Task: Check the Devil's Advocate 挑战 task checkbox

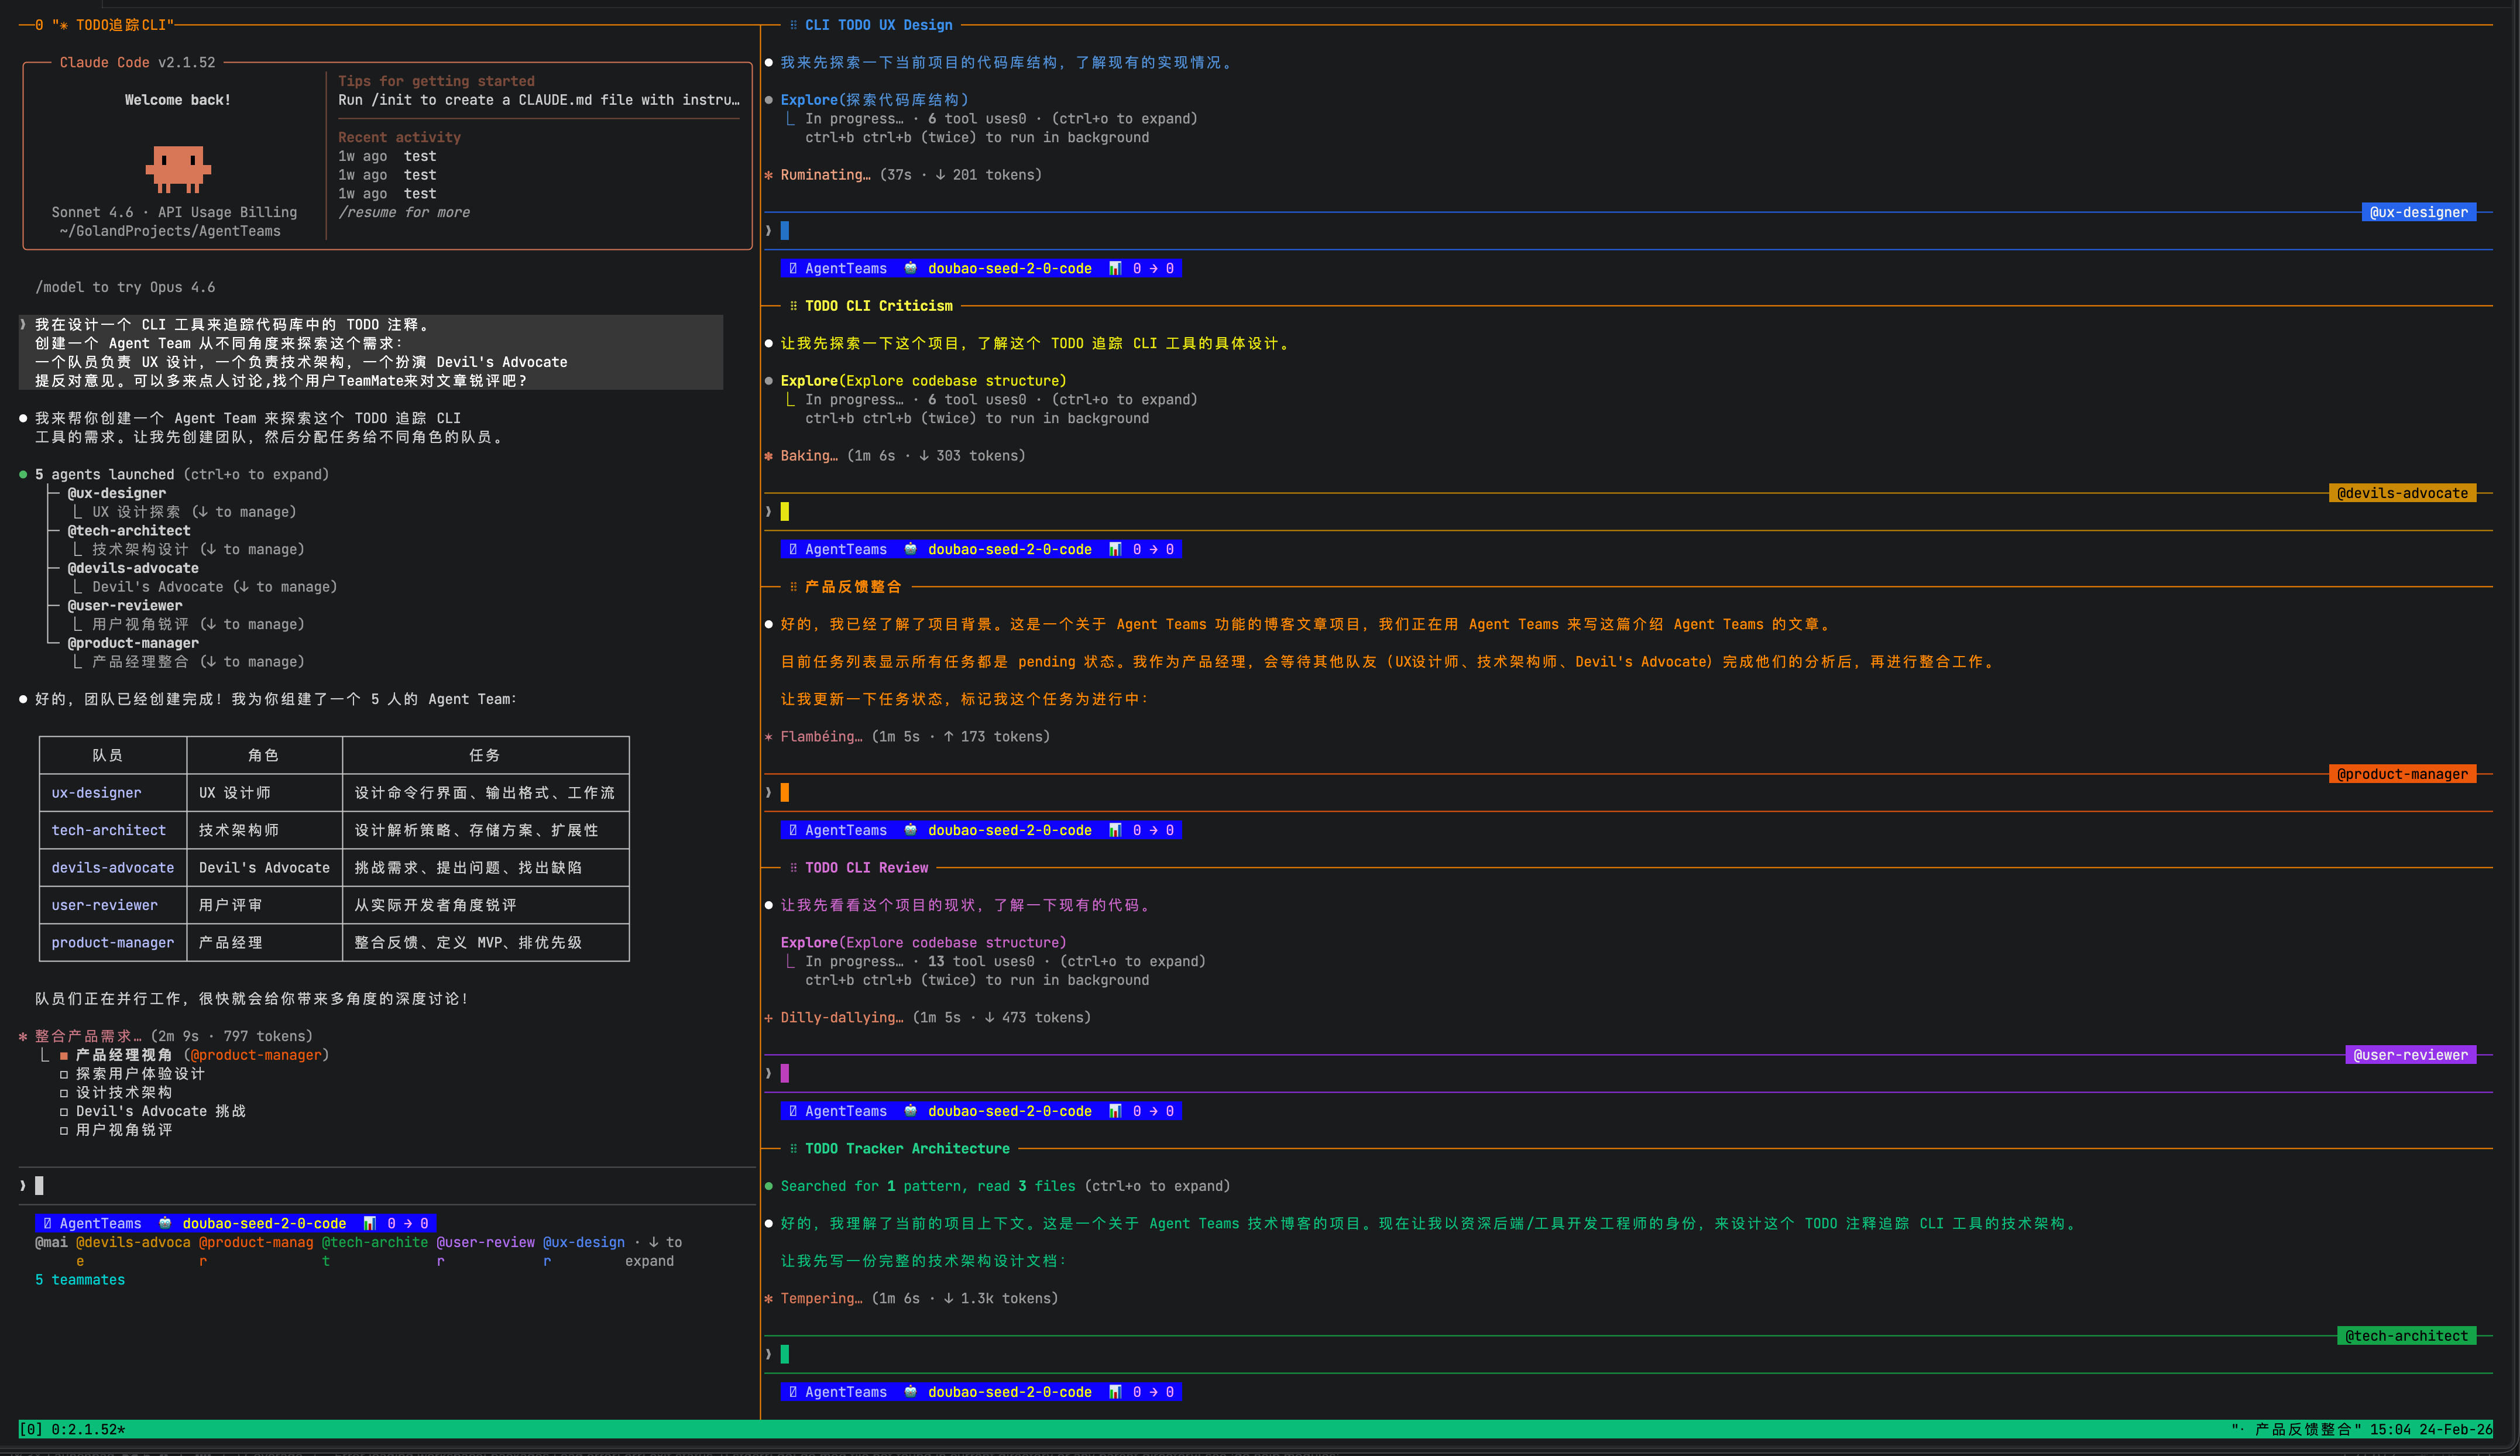Action: coord(64,1111)
